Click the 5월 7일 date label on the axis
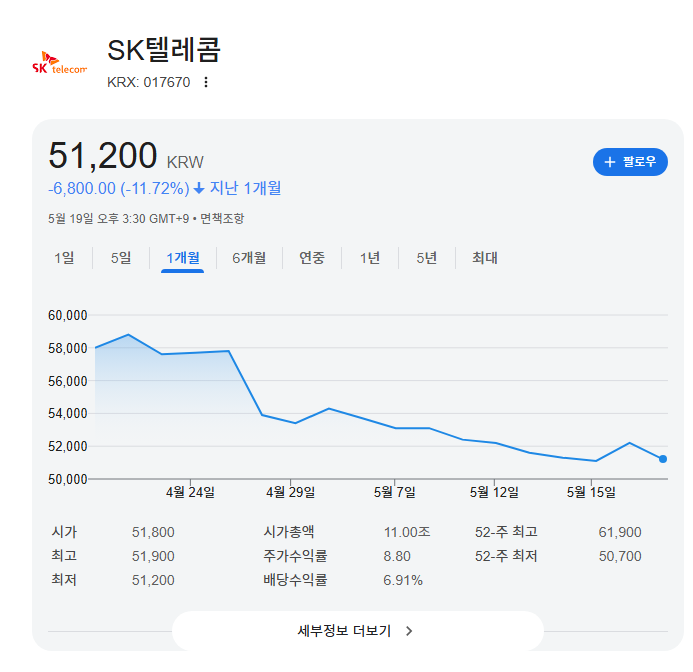 point(395,492)
